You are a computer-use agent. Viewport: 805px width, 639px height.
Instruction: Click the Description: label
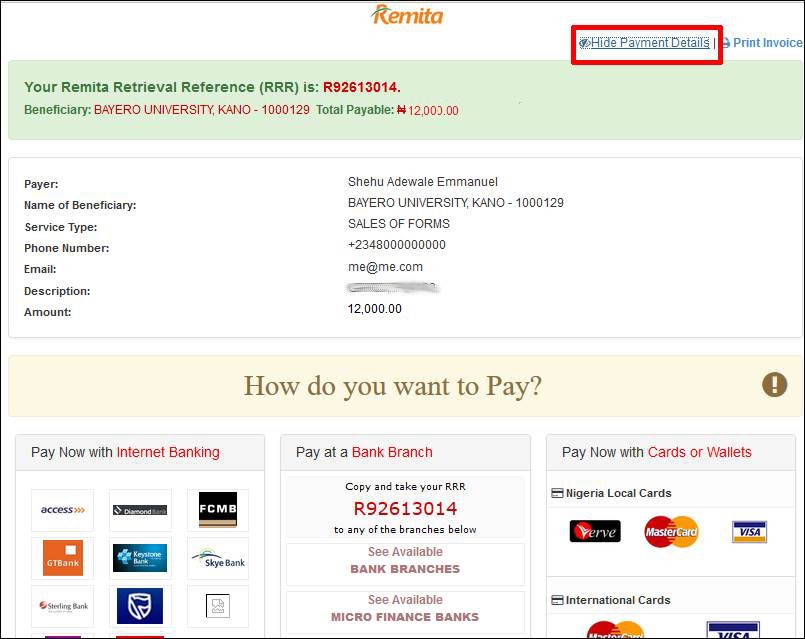[57, 291]
